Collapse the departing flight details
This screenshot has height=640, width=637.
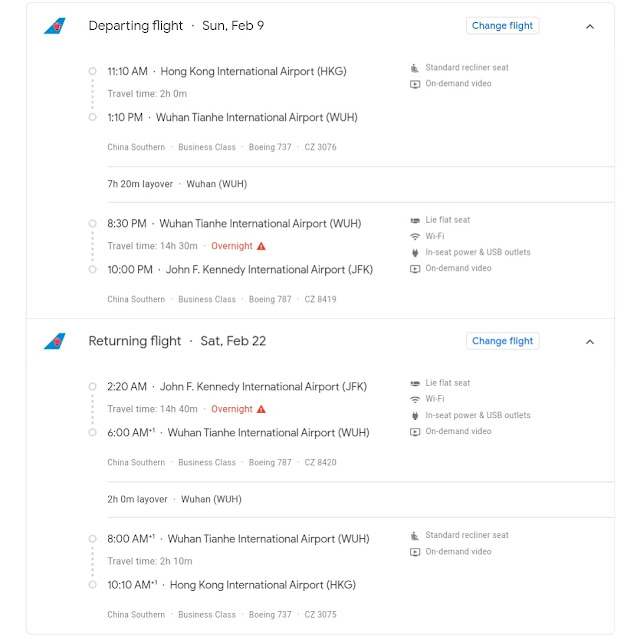click(590, 26)
